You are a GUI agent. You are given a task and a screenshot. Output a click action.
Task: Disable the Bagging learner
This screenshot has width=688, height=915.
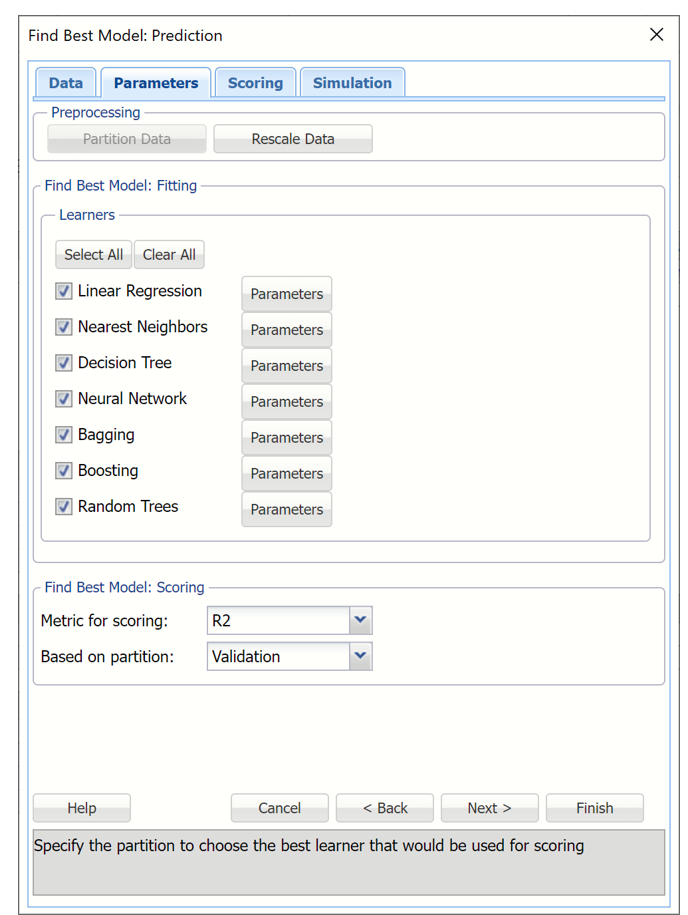click(63, 435)
